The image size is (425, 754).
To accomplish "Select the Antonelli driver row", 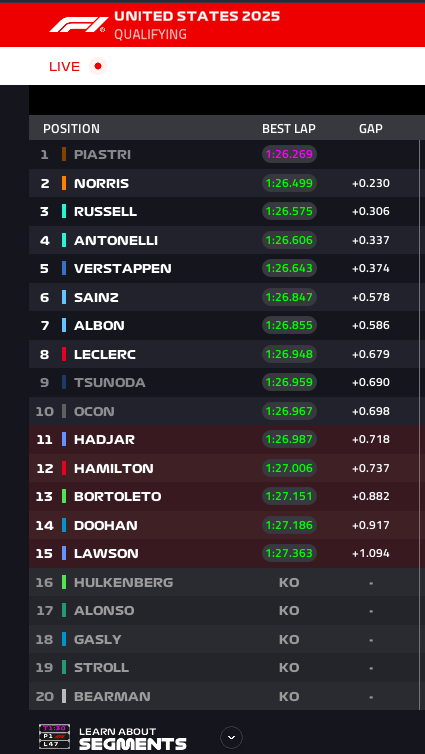I will 224,240.
